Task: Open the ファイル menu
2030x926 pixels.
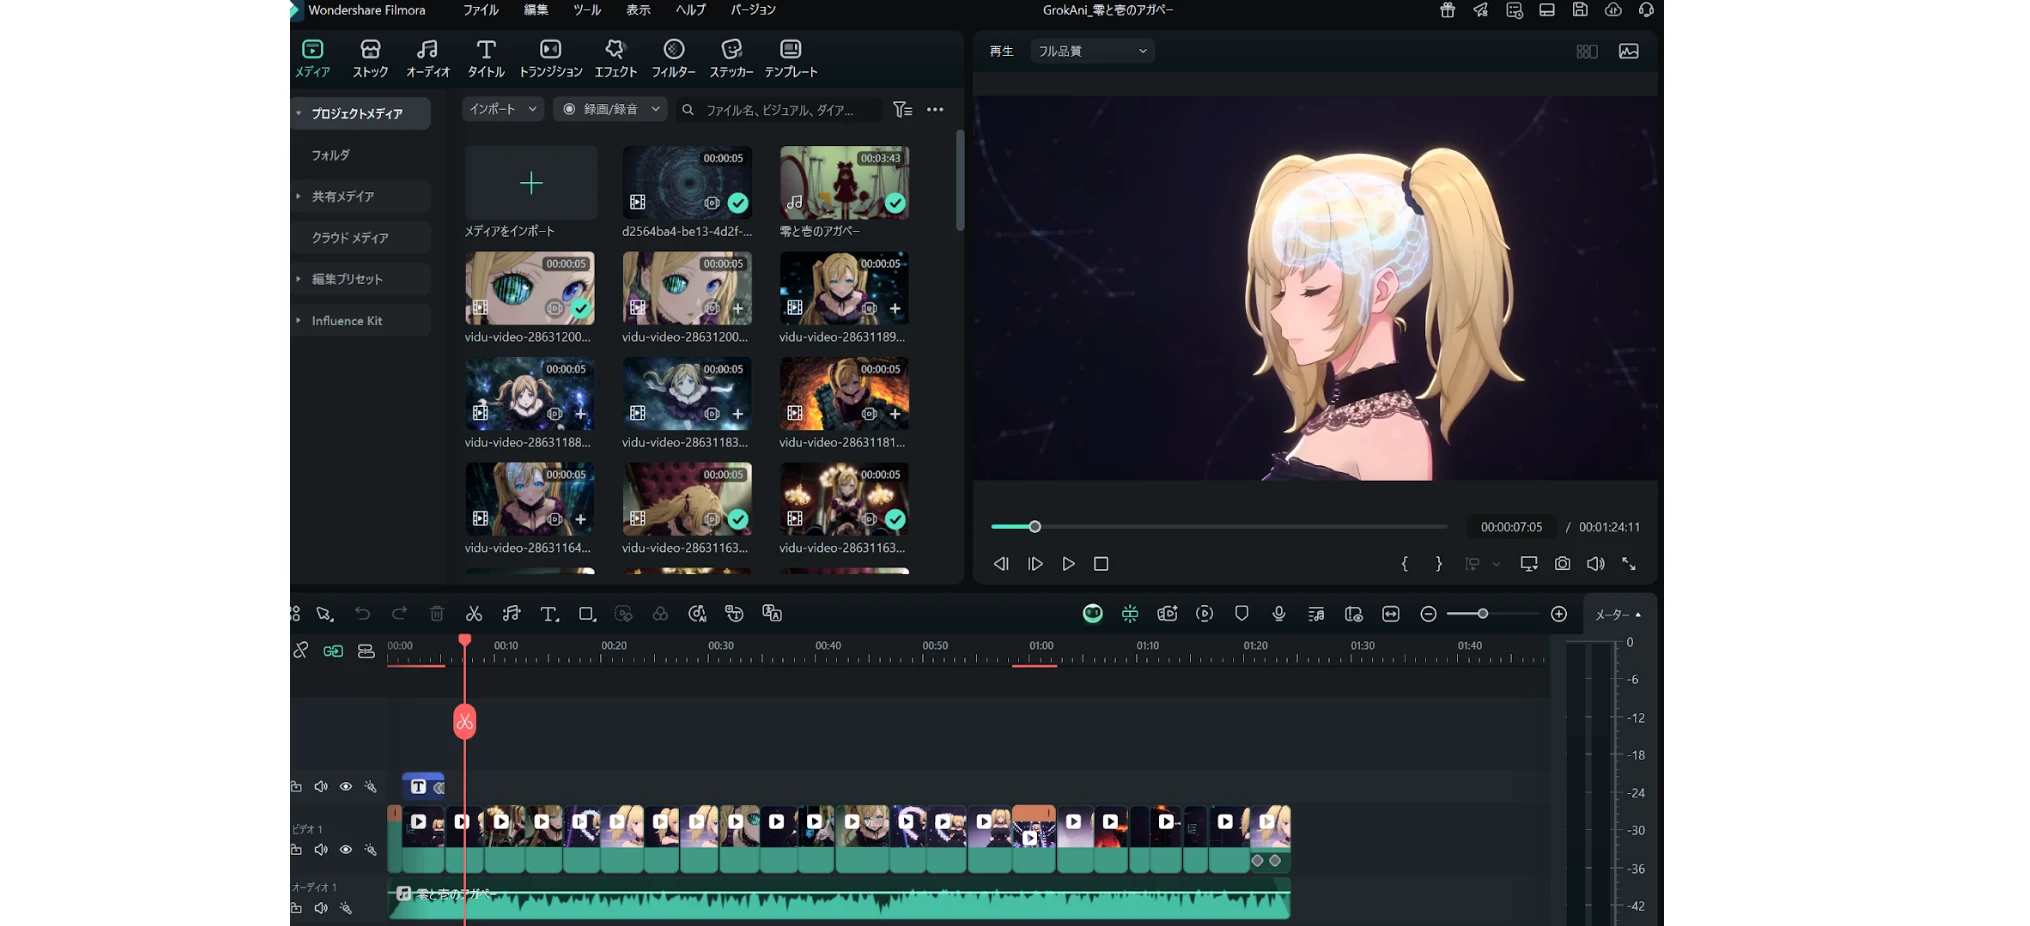Action: 481,10
